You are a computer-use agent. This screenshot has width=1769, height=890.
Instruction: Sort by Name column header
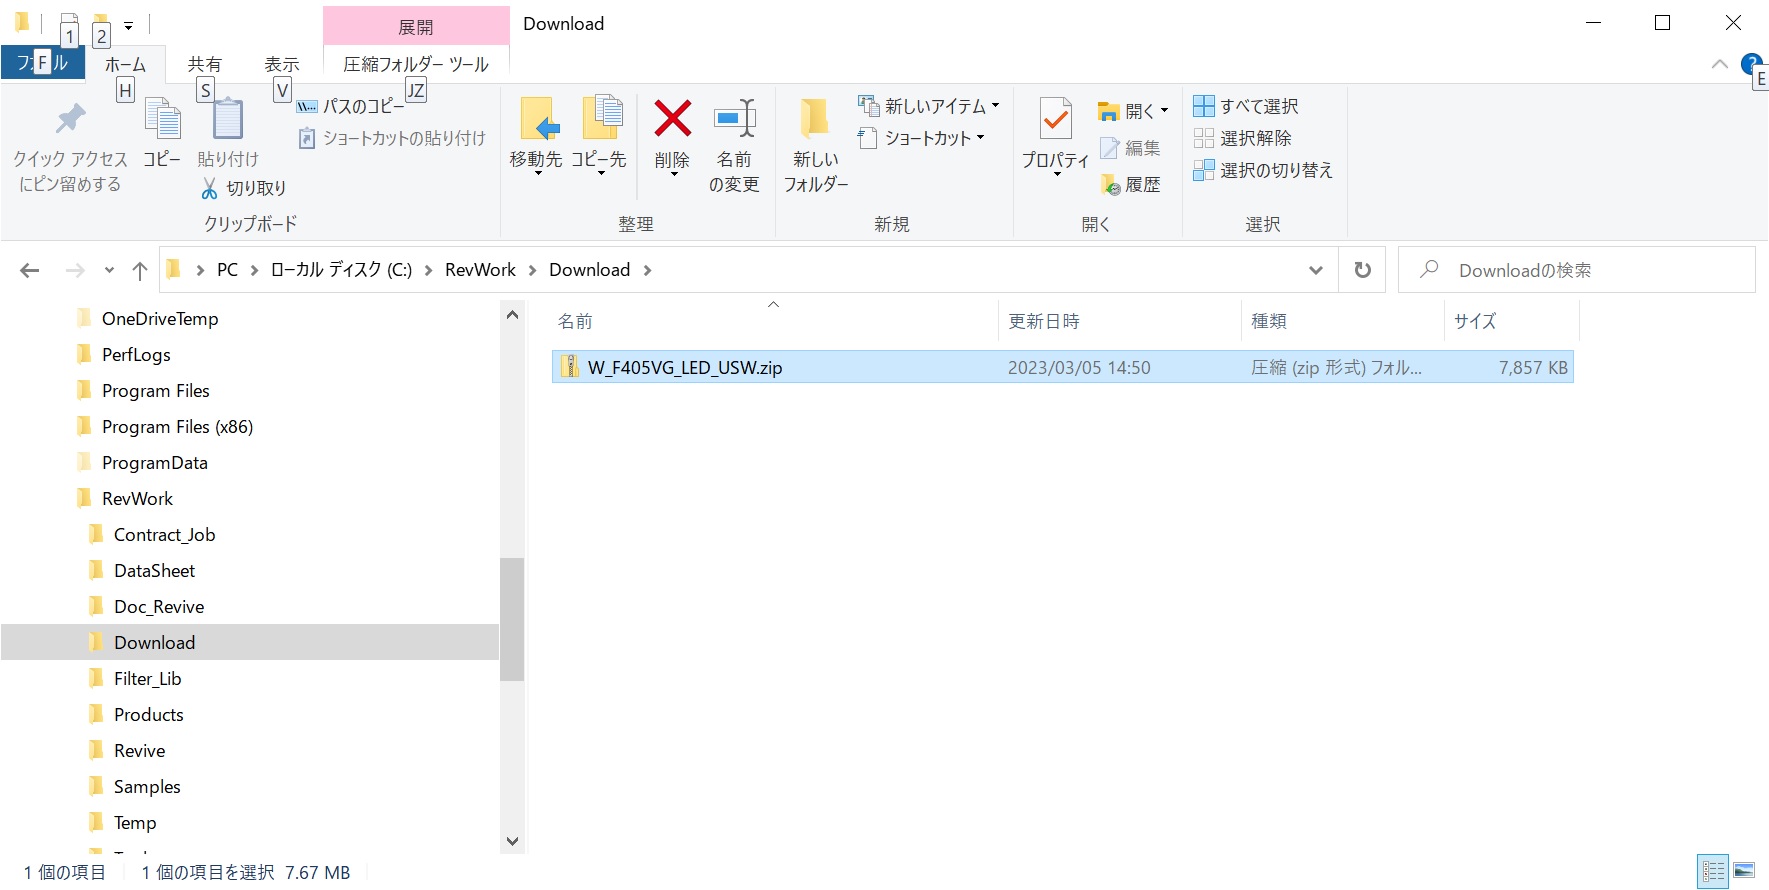click(x=773, y=321)
